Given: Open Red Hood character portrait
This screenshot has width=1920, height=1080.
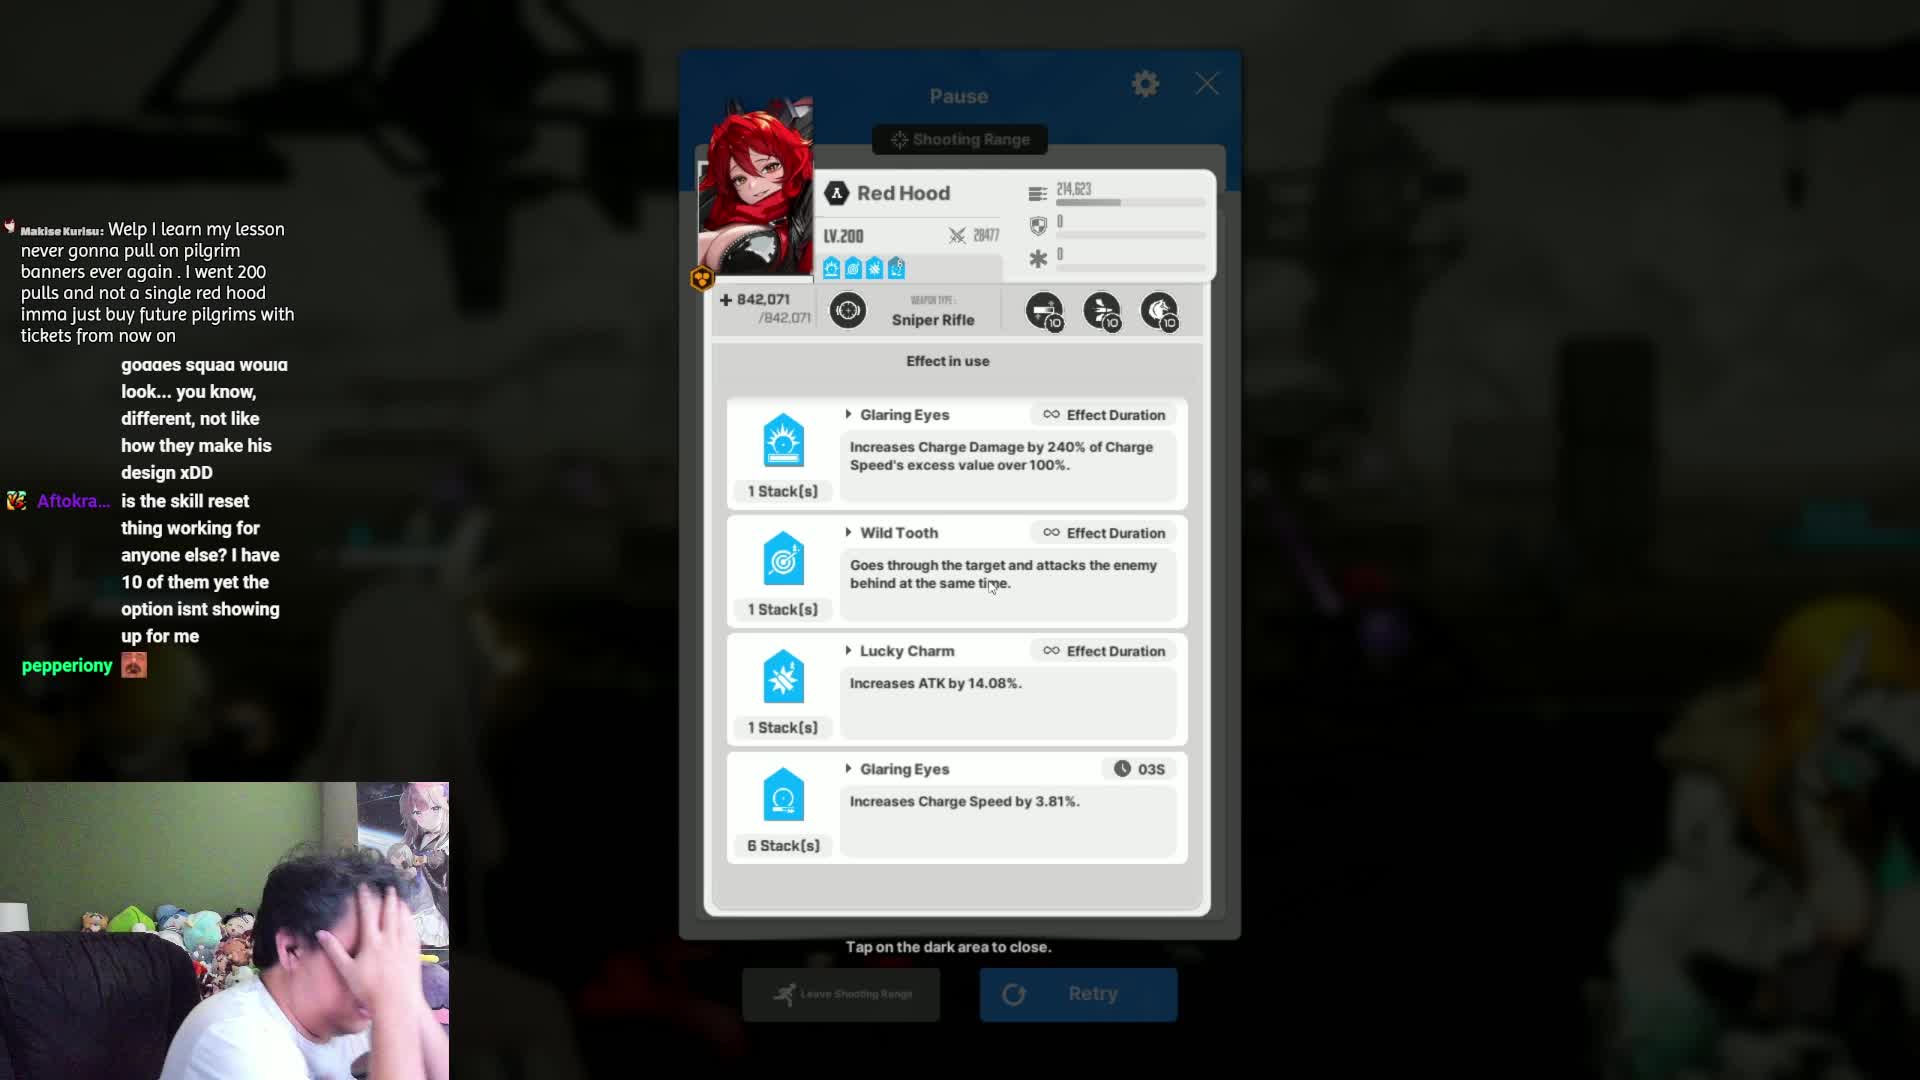Looking at the screenshot, I should pyautogui.click(x=757, y=187).
